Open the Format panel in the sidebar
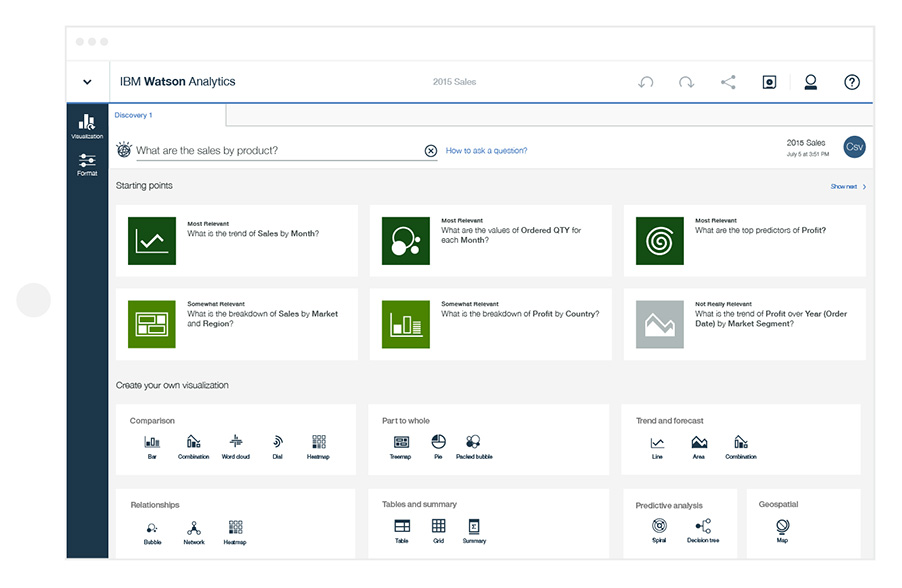Image resolution: width=902 pixels, height=588 pixels. point(87,165)
